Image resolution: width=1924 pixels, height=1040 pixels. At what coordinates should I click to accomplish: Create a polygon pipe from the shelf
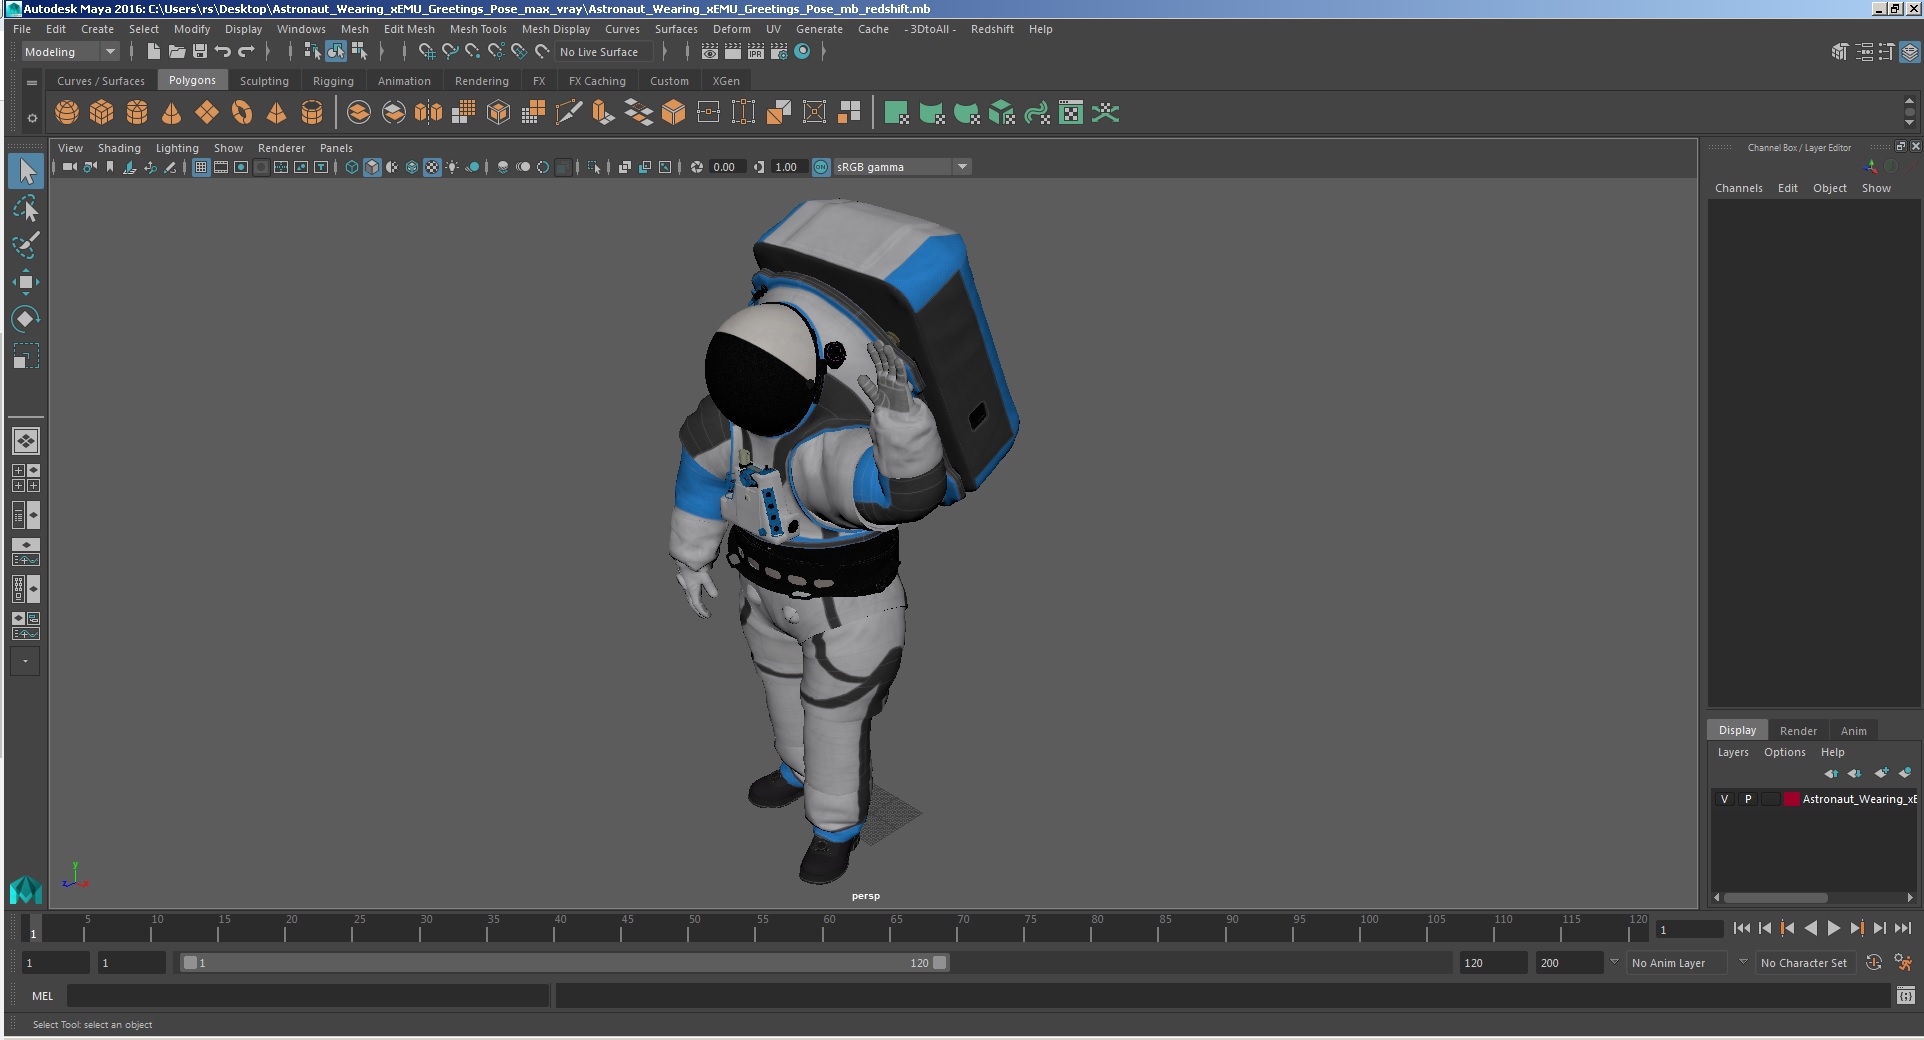pos(312,113)
